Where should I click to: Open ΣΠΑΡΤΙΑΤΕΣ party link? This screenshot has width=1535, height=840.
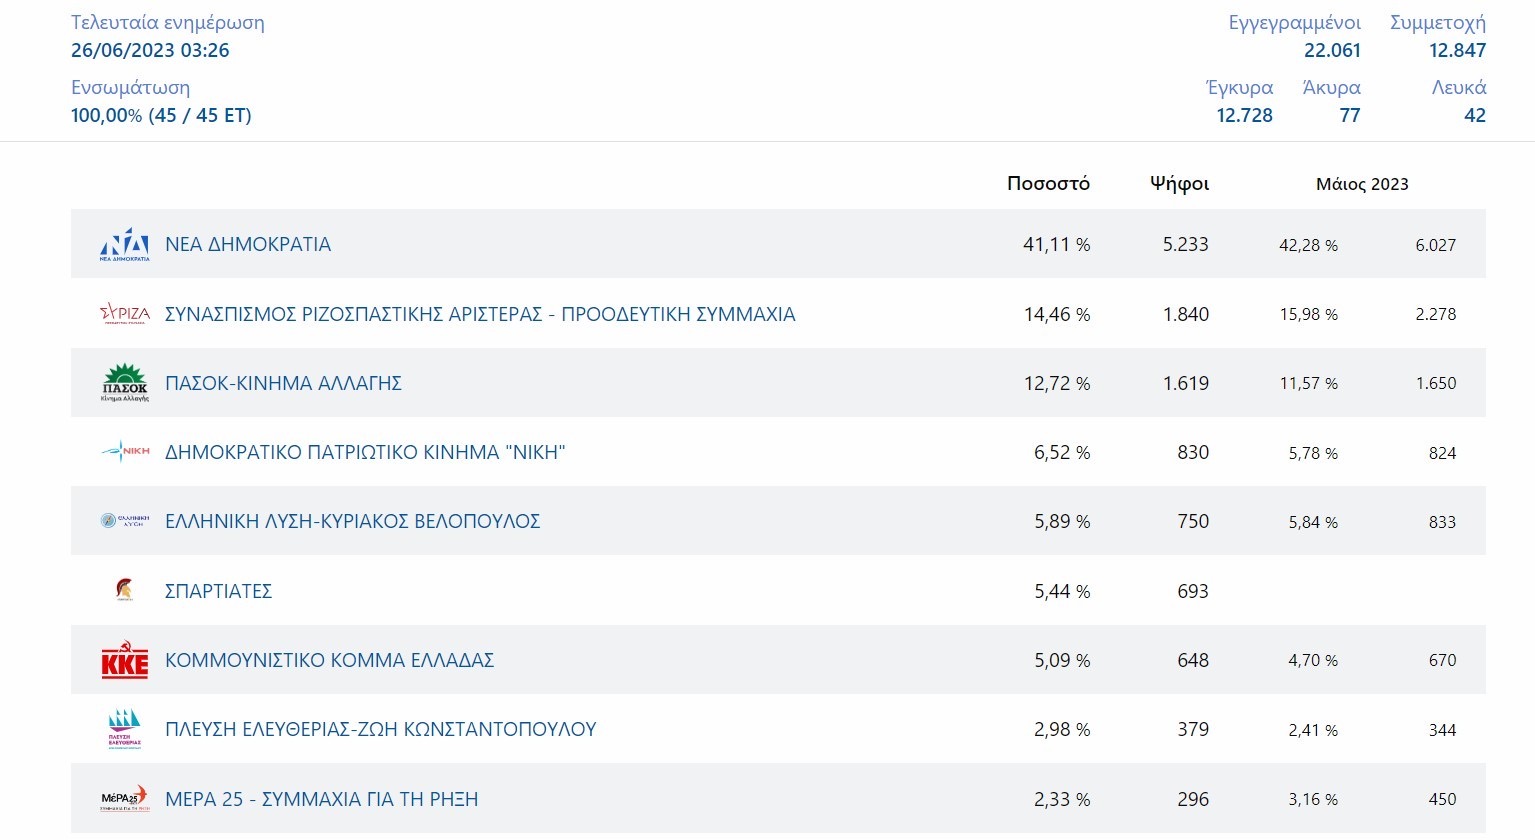pyautogui.click(x=218, y=591)
